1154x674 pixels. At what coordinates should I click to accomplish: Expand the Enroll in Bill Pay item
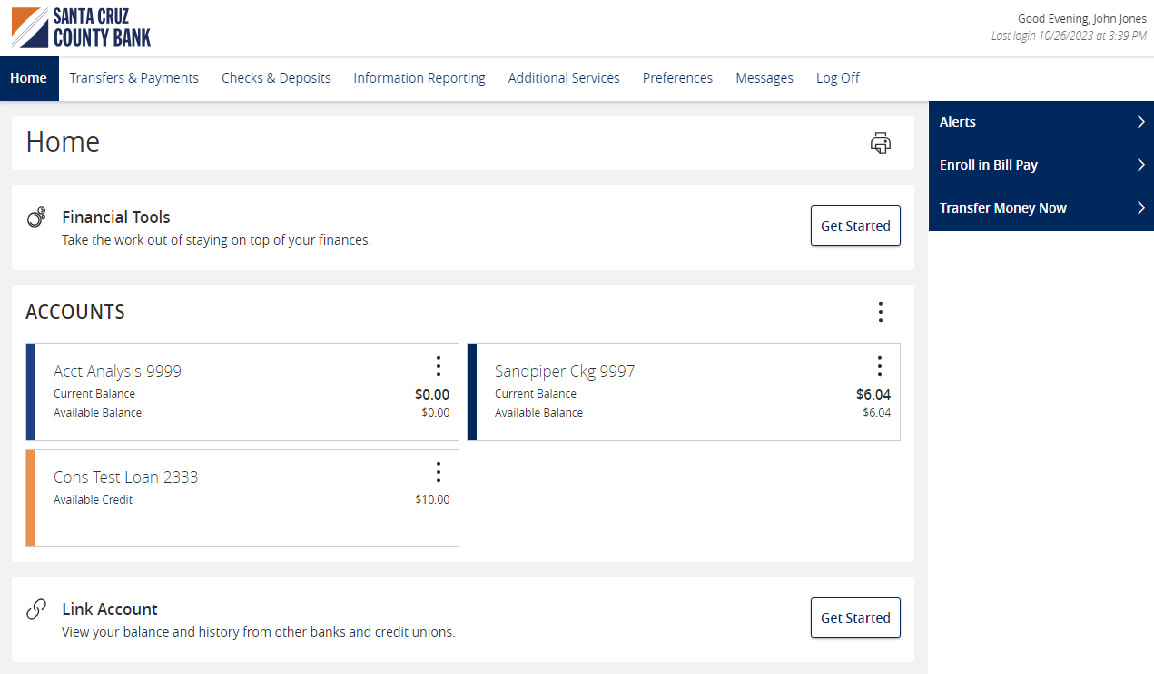click(1041, 165)
